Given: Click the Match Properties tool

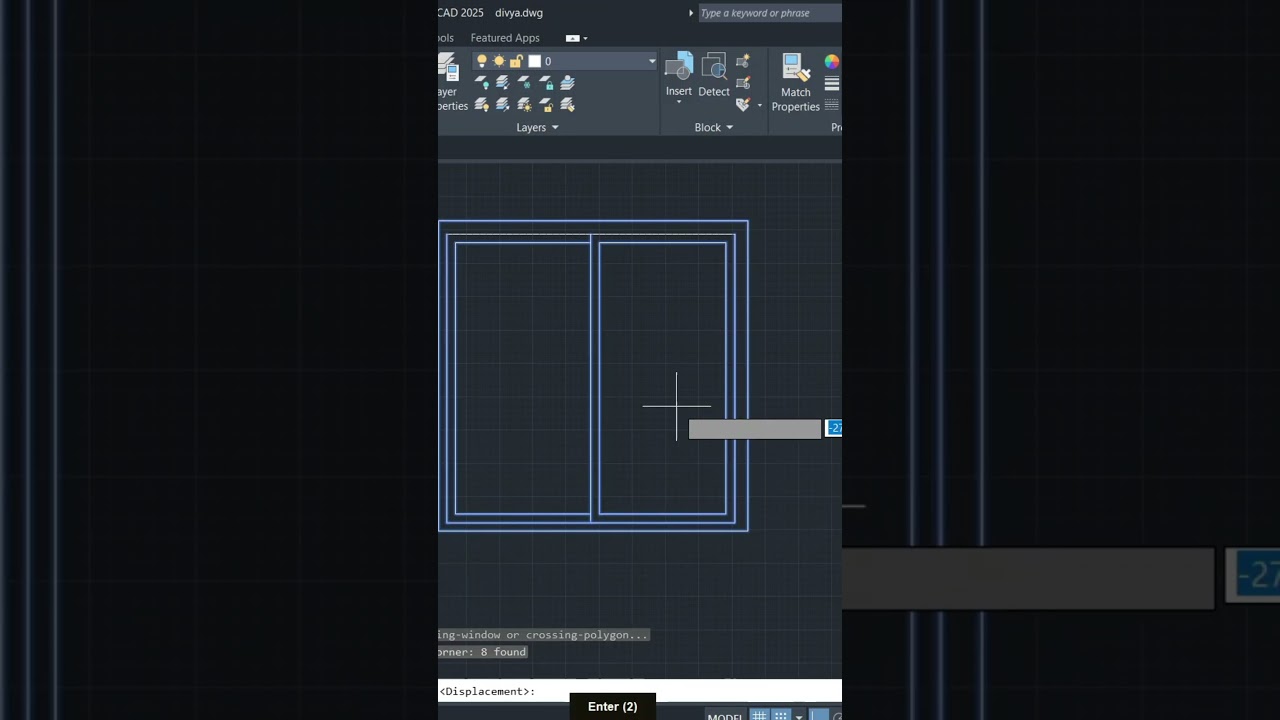Looking at the screenshot, I should coord(796,83).
